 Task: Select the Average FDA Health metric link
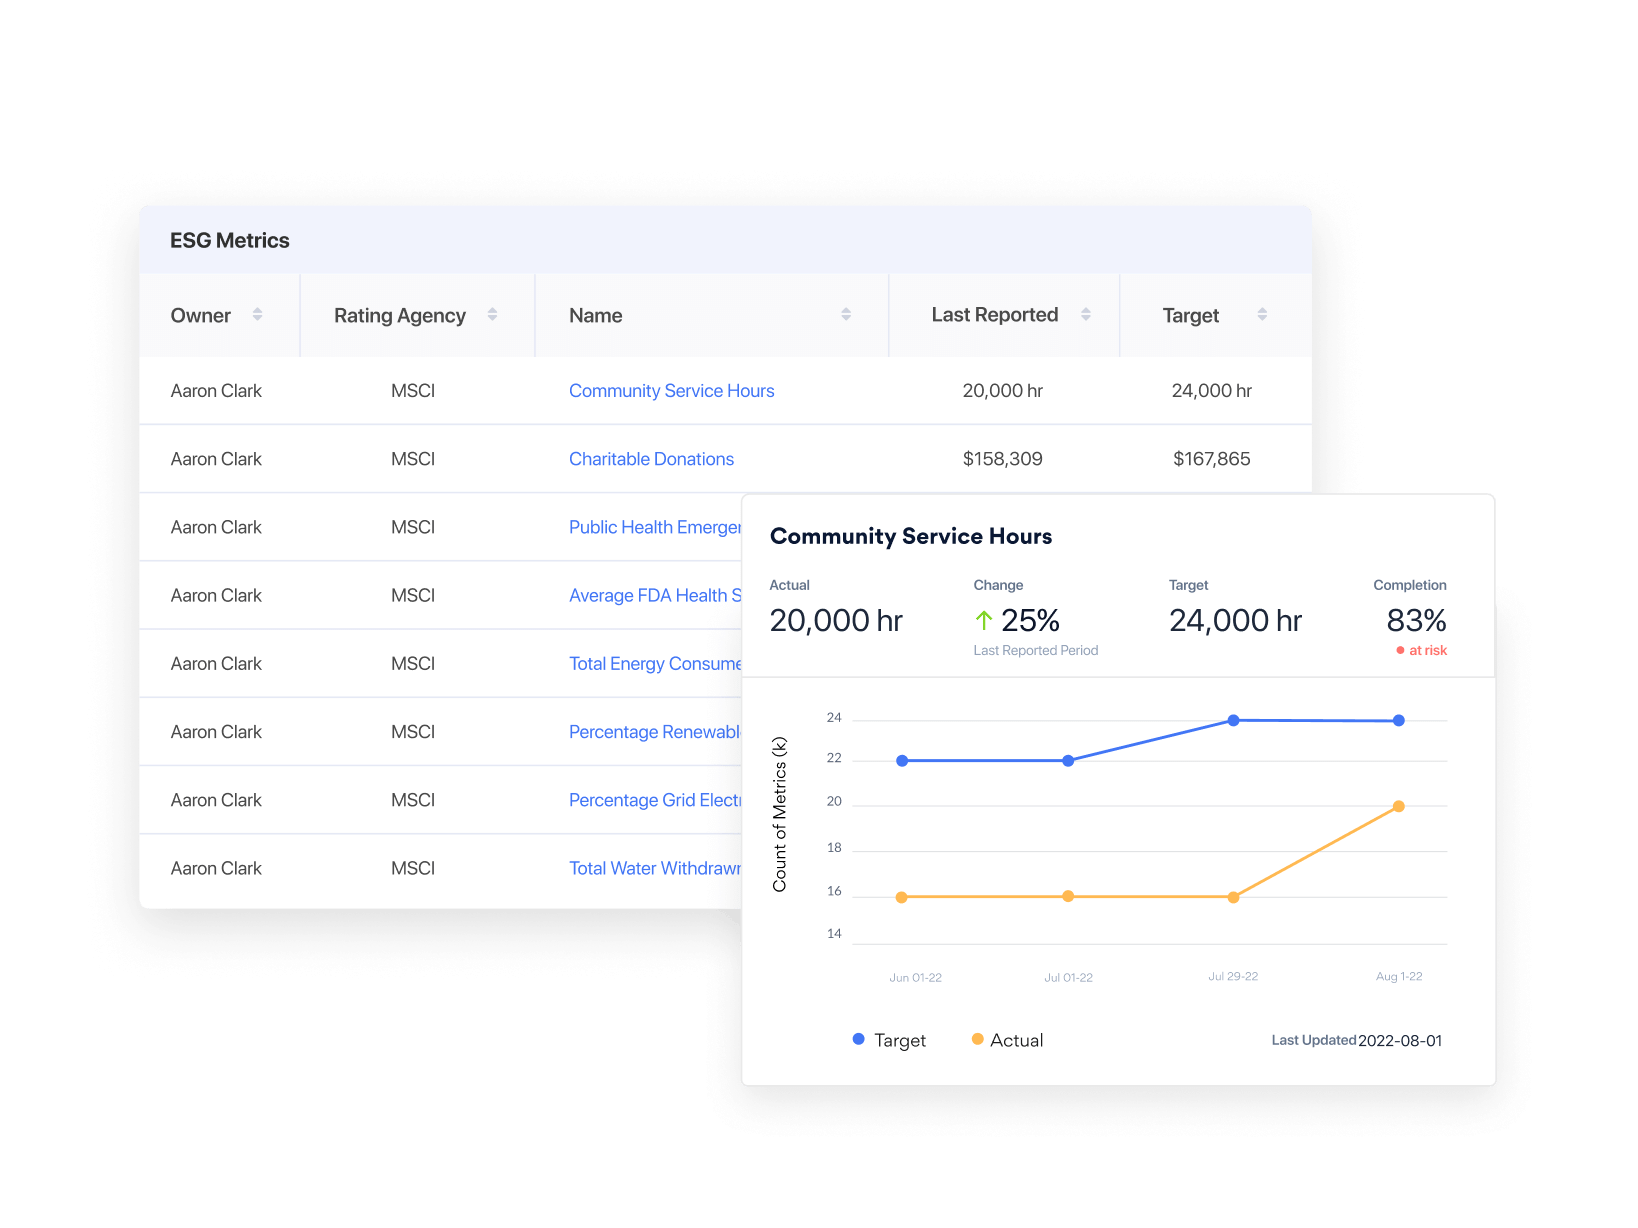654,595
